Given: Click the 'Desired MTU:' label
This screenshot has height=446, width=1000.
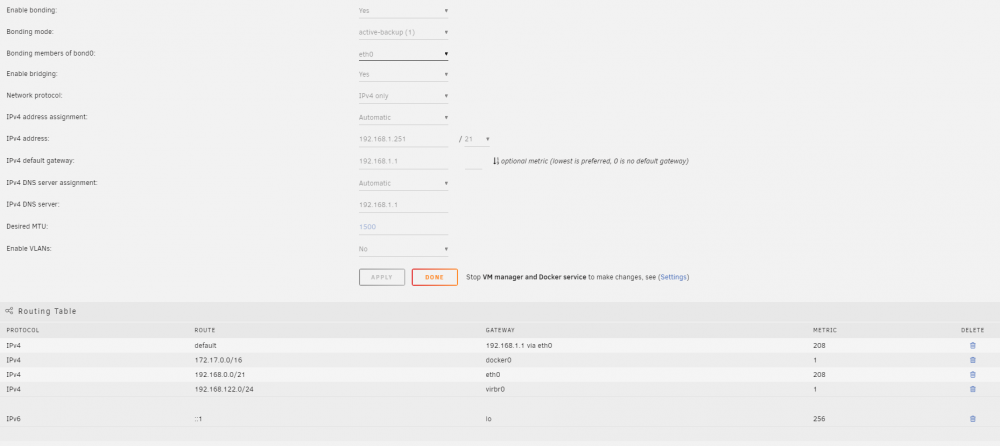Looking at the screenshot, I should pos(26,227).
